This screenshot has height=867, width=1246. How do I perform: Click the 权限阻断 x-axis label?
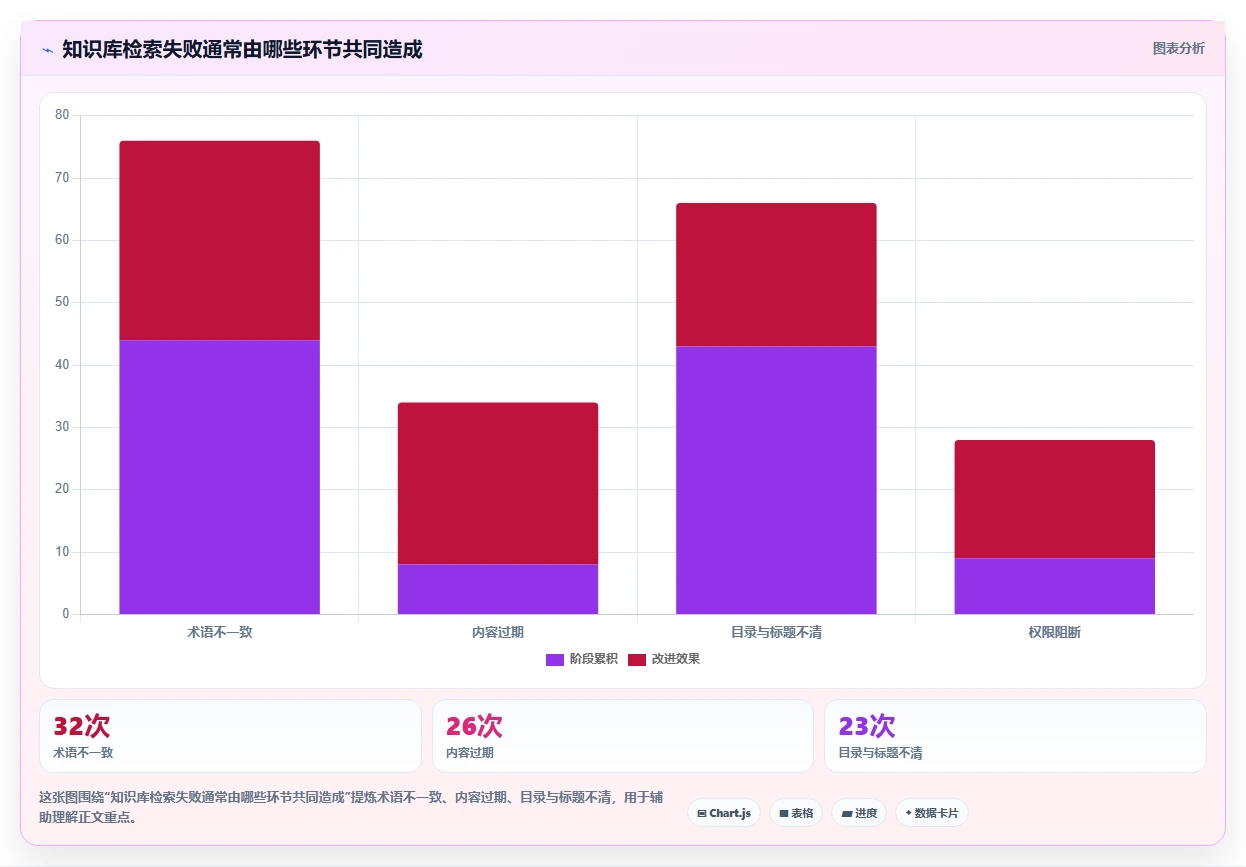1054,632
